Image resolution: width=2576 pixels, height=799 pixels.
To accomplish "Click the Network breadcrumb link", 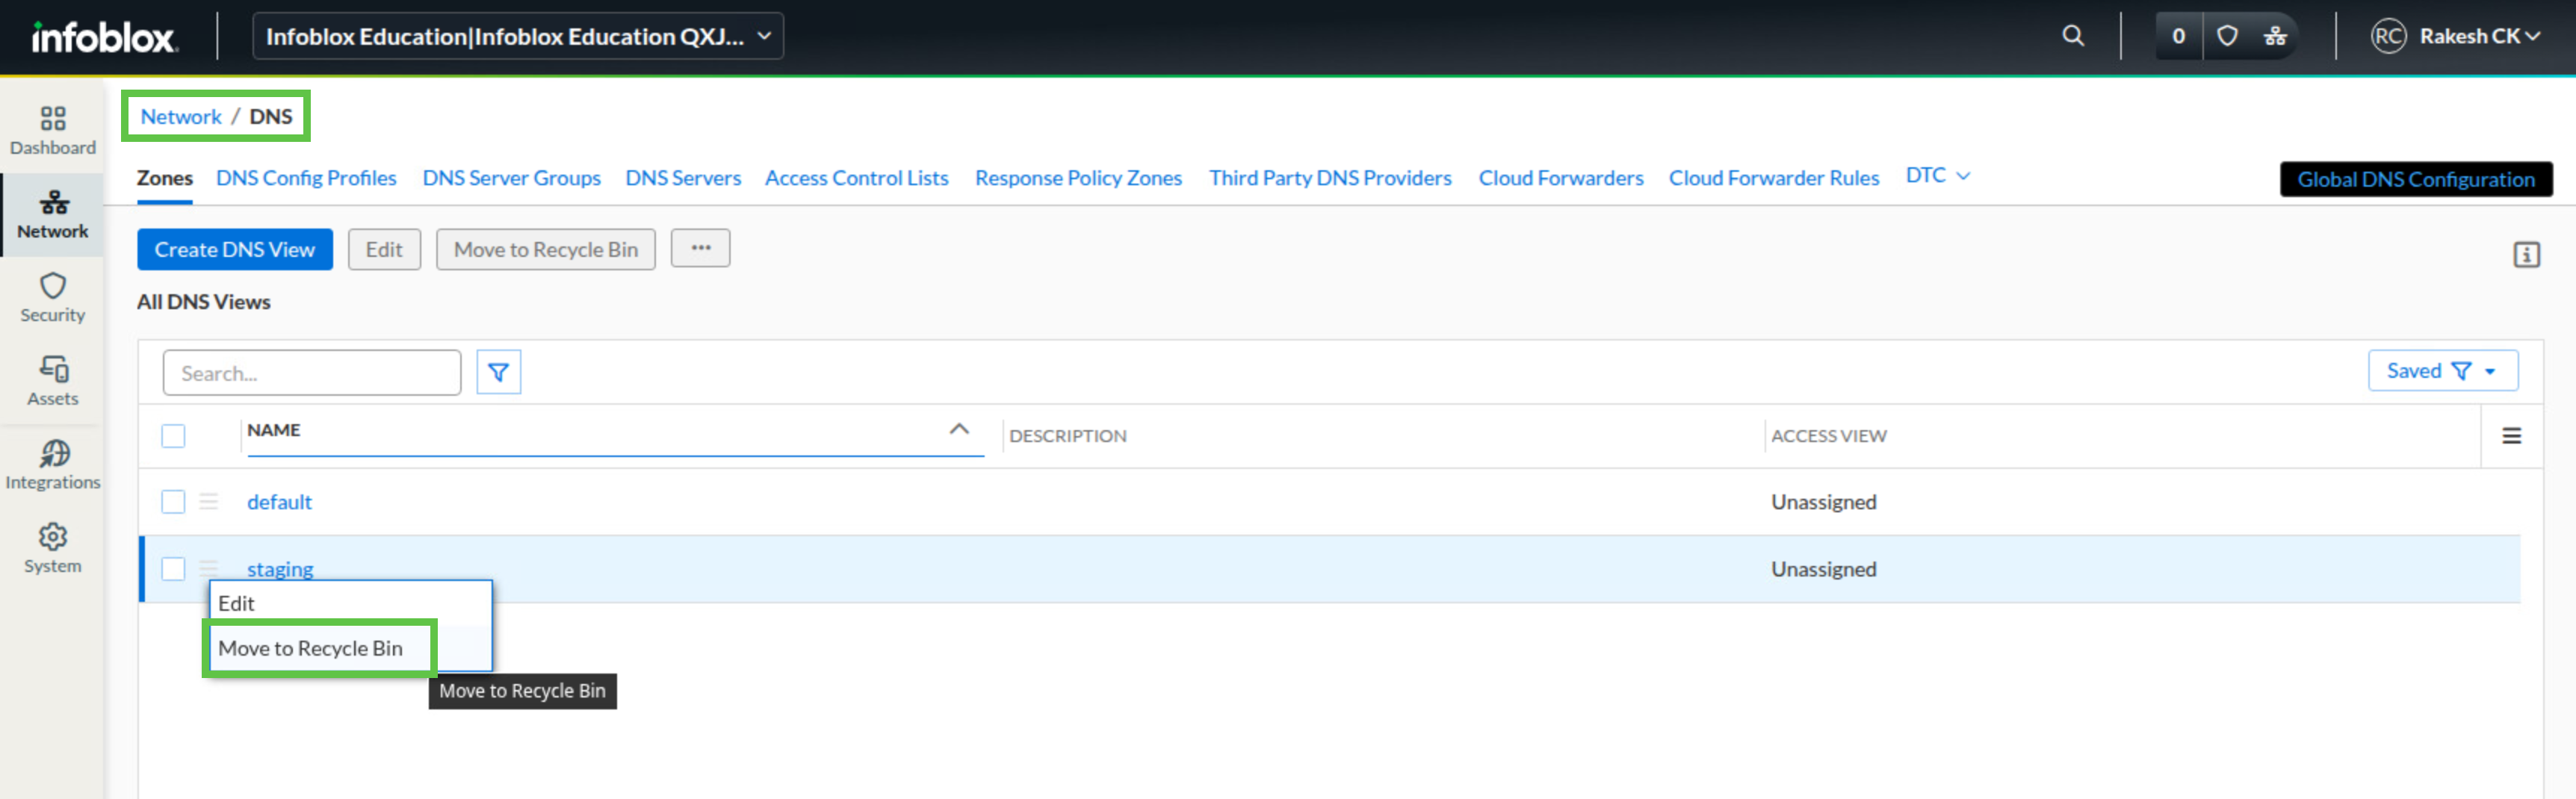I will (x=181, y=116).
